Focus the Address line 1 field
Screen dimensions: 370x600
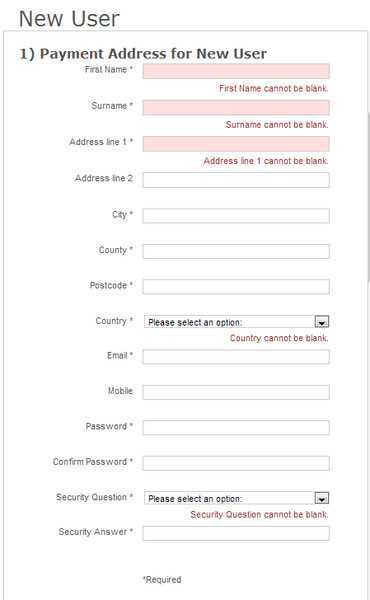point(236,144)
